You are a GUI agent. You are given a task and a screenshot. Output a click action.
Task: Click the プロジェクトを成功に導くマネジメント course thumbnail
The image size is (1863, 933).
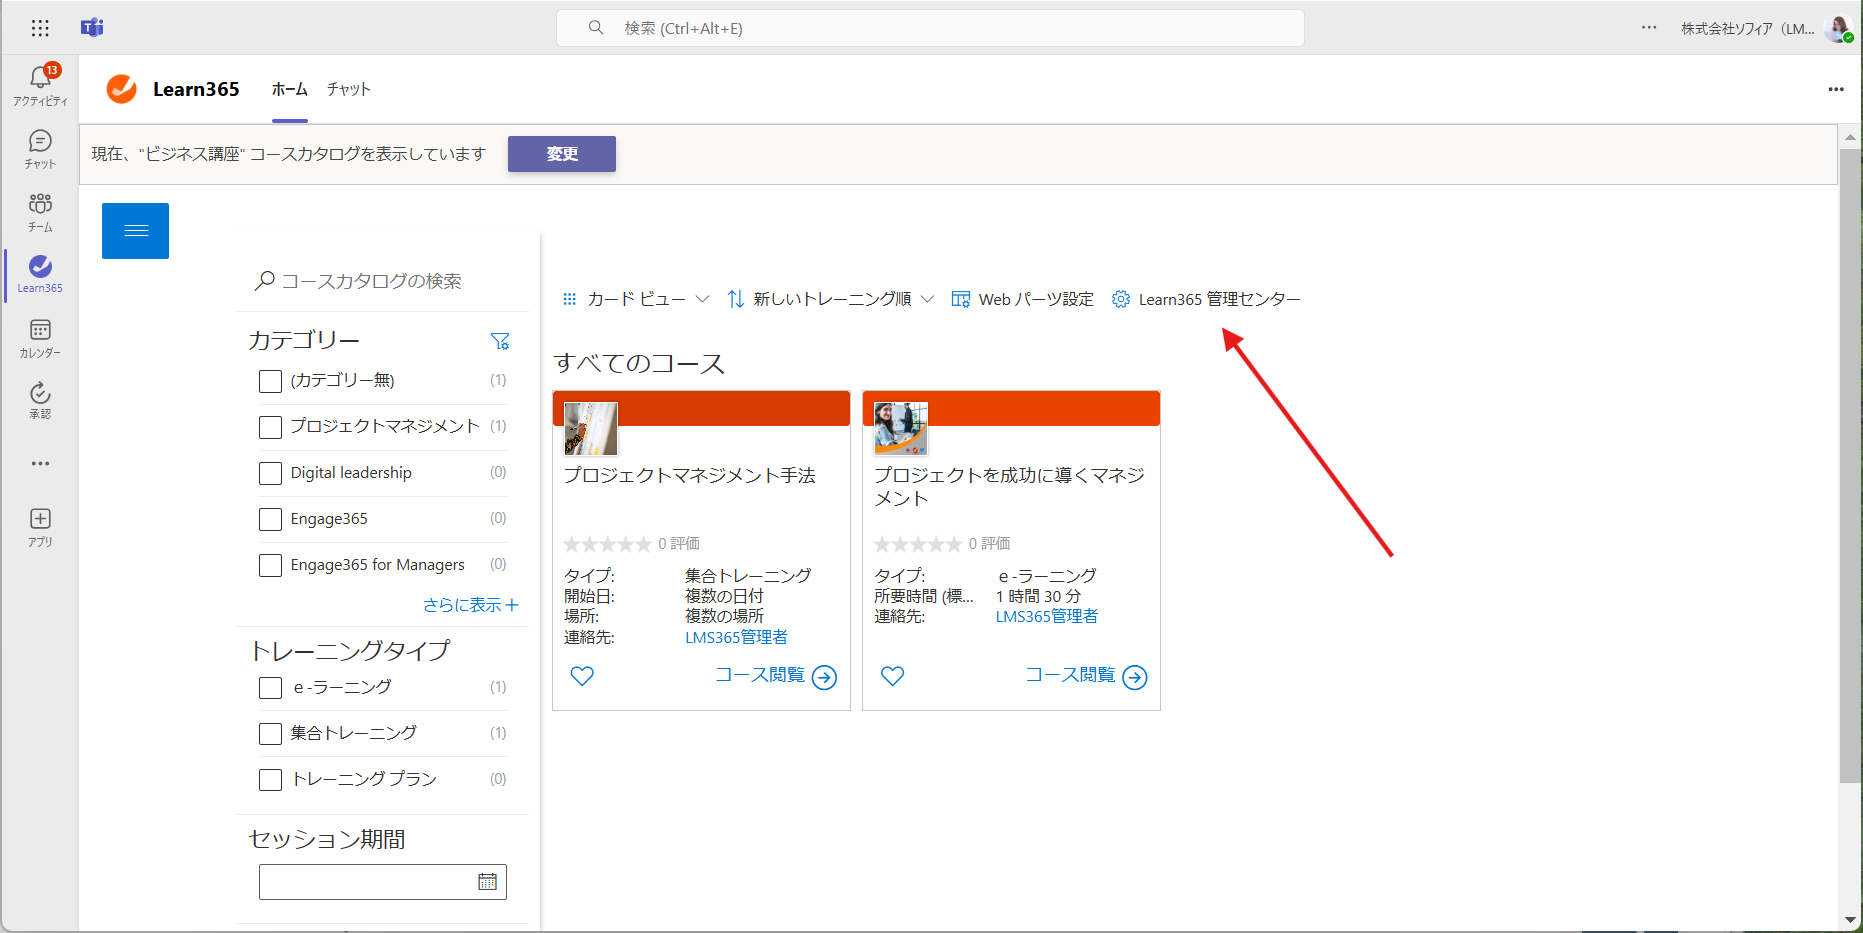[901, 428]
